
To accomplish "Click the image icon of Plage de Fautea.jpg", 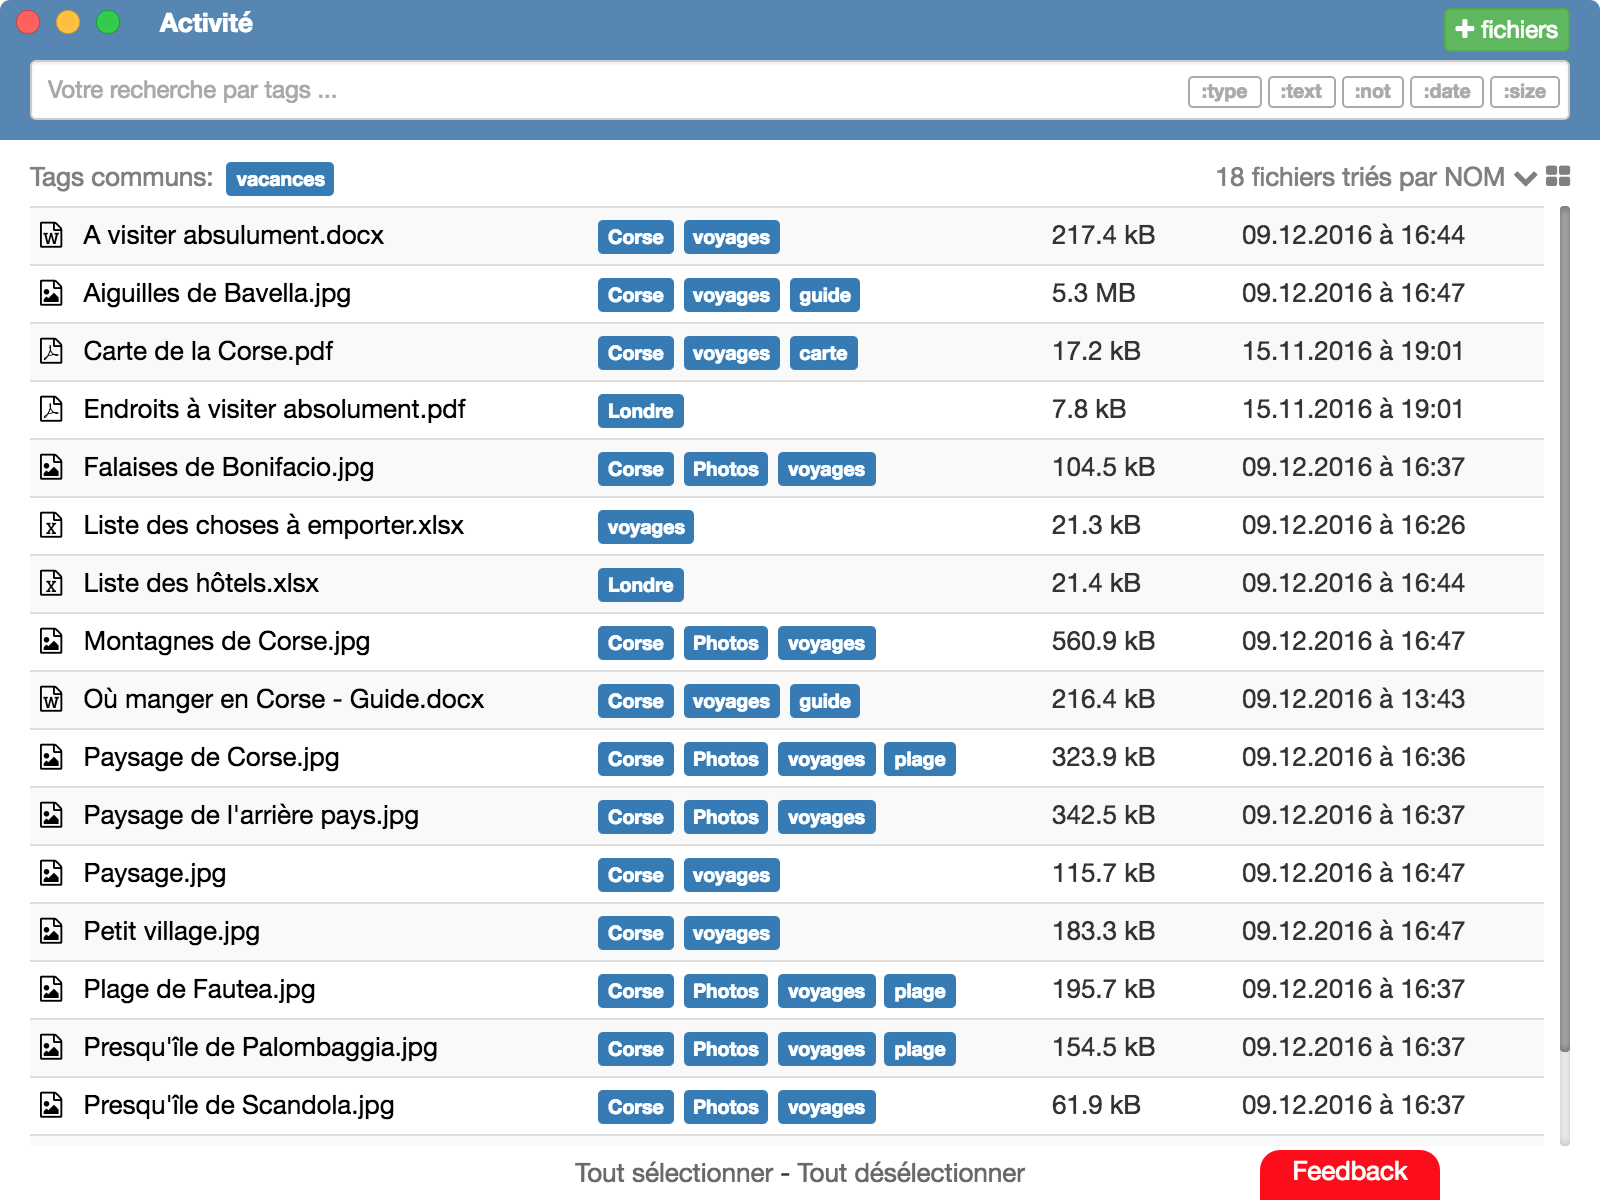I will 52,990.
